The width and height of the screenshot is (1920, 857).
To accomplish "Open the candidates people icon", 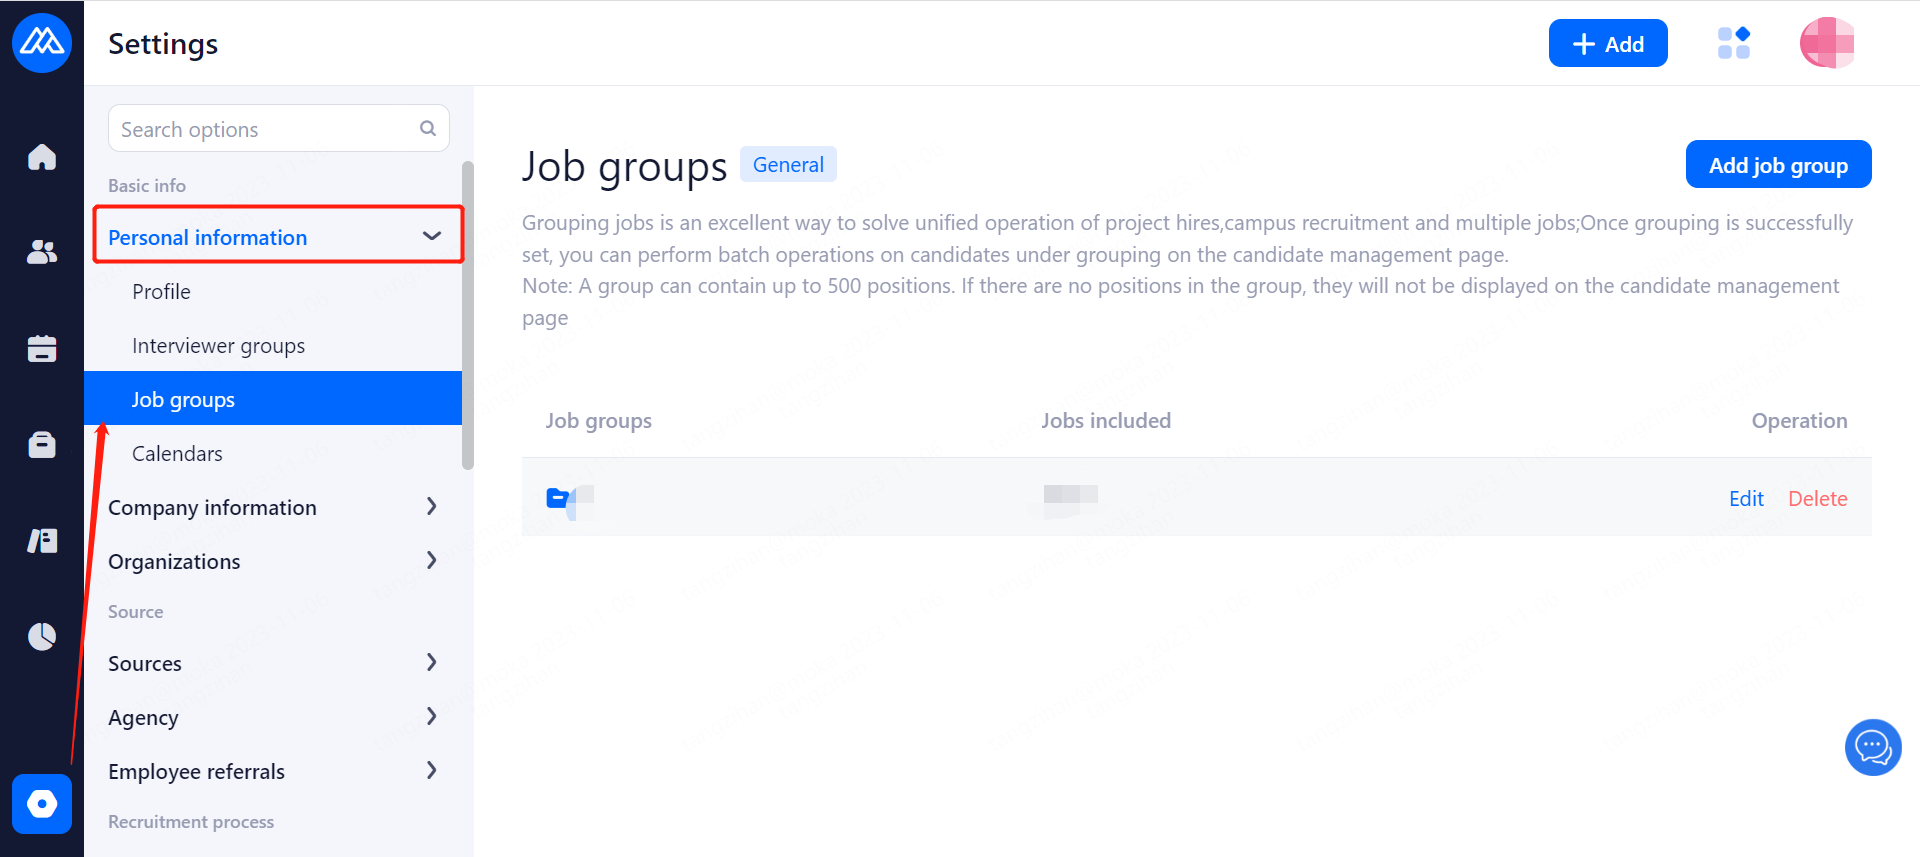I will [42, 252].
